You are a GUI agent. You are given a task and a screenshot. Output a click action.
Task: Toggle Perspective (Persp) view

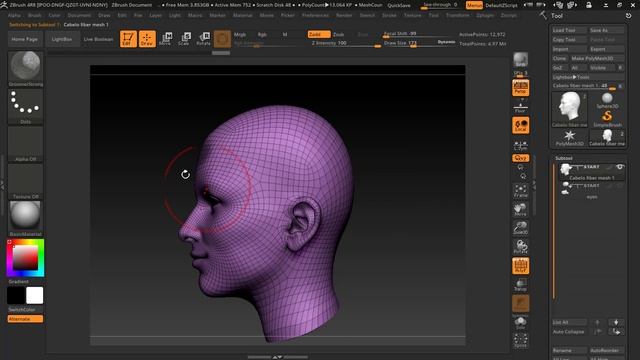click(520, 88)
